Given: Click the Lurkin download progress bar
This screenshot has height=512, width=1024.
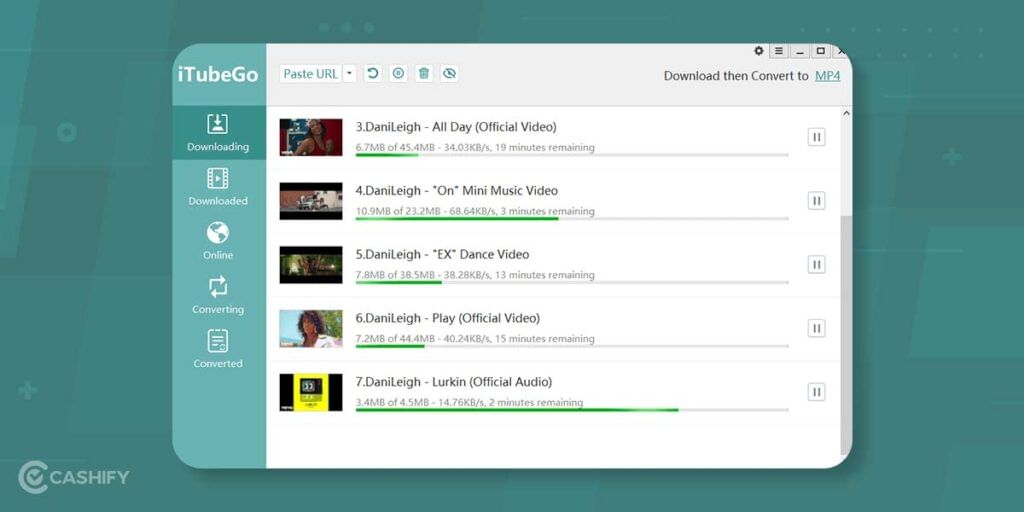Looking at the screenshot, I should pos(571,410).
